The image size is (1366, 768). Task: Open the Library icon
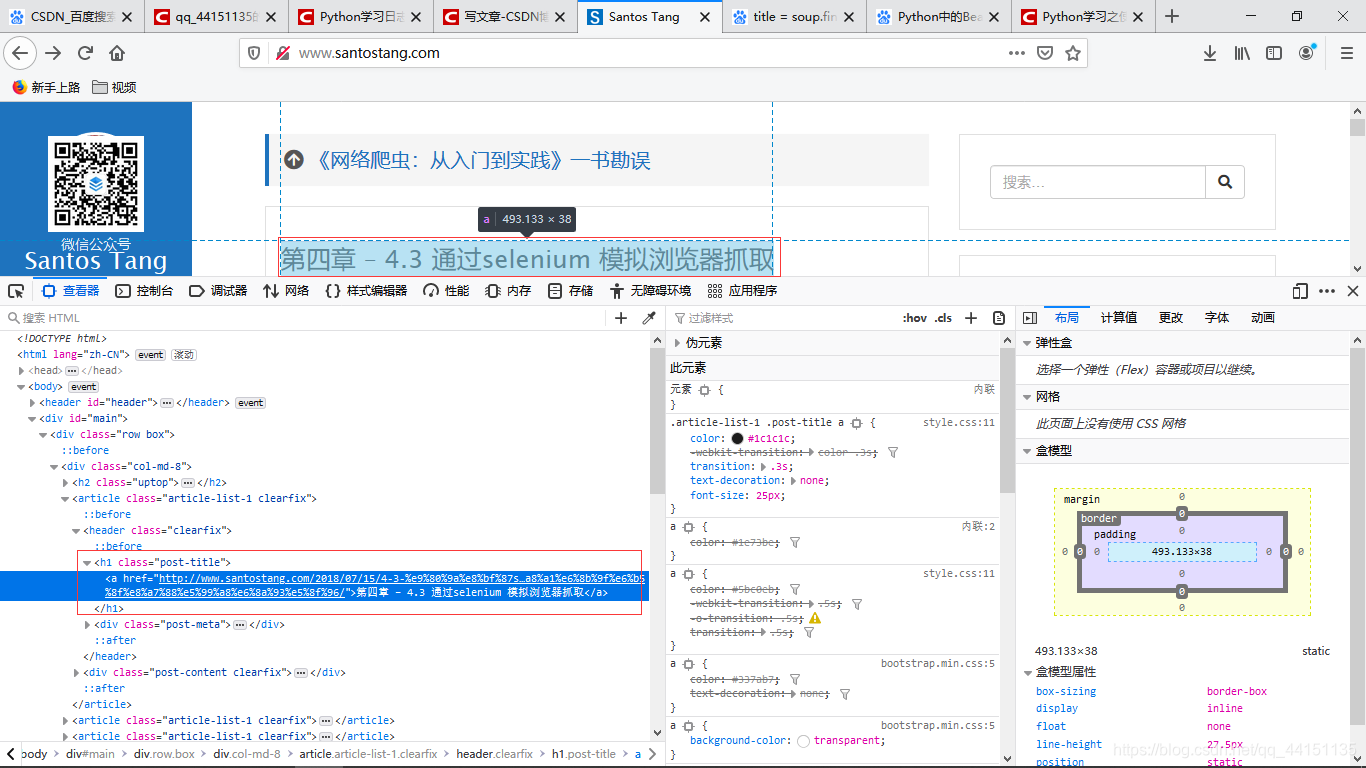tap(1242, 53)
